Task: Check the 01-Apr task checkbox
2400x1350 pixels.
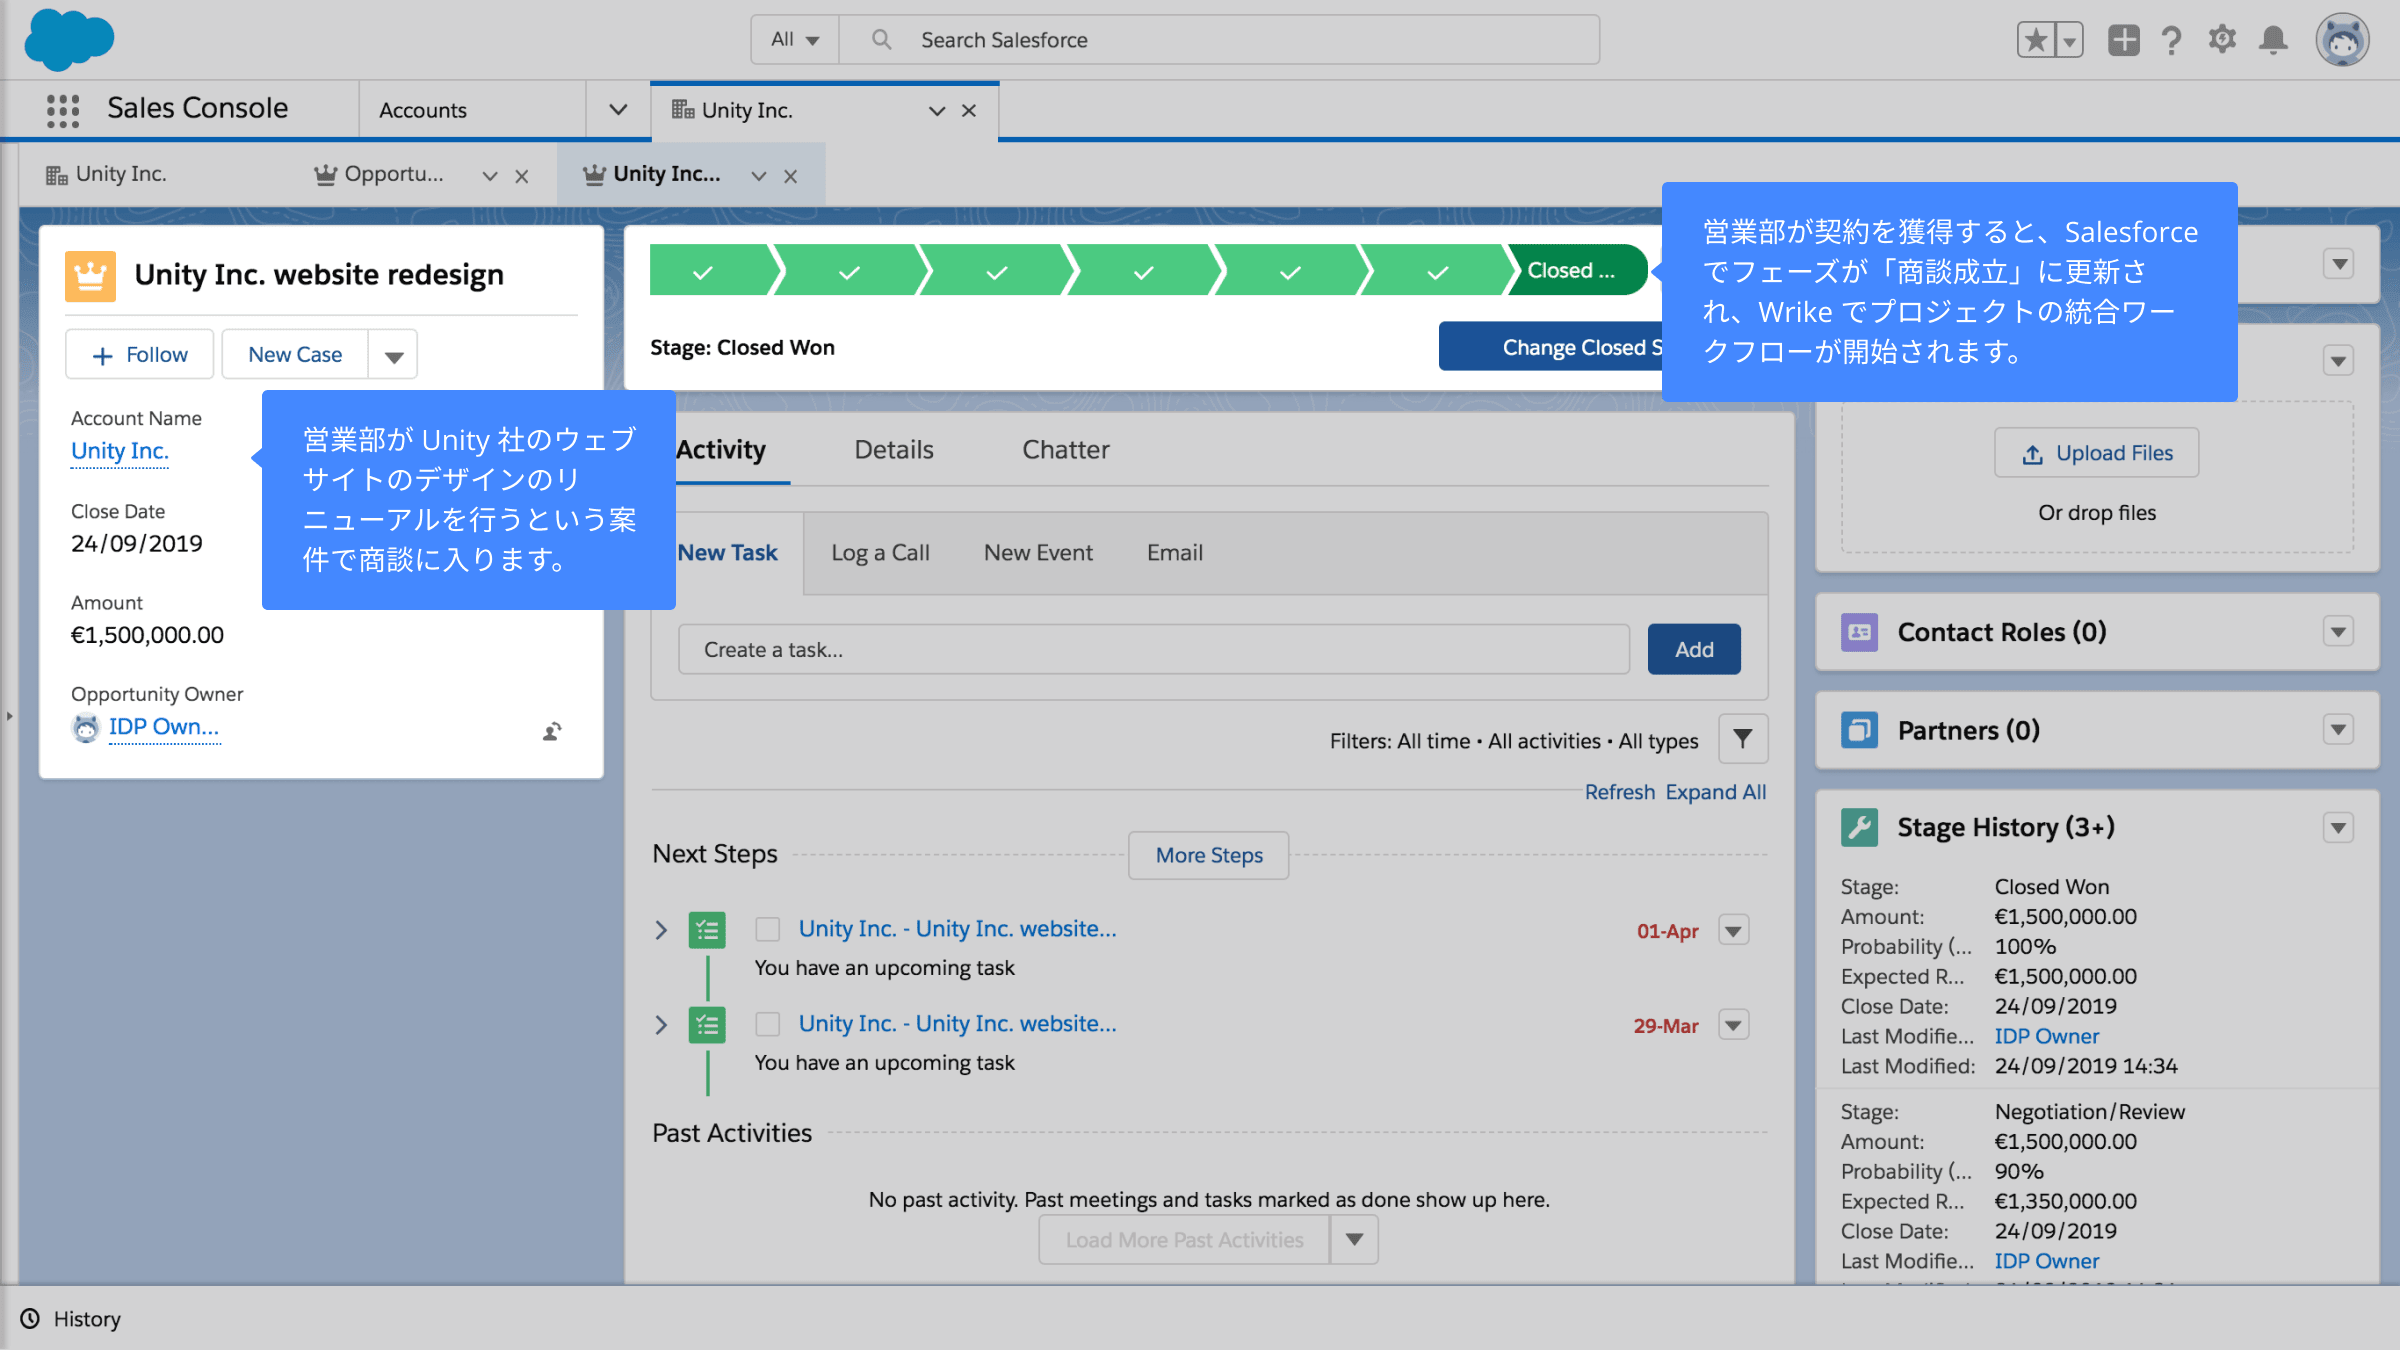Action: point(768,929)
